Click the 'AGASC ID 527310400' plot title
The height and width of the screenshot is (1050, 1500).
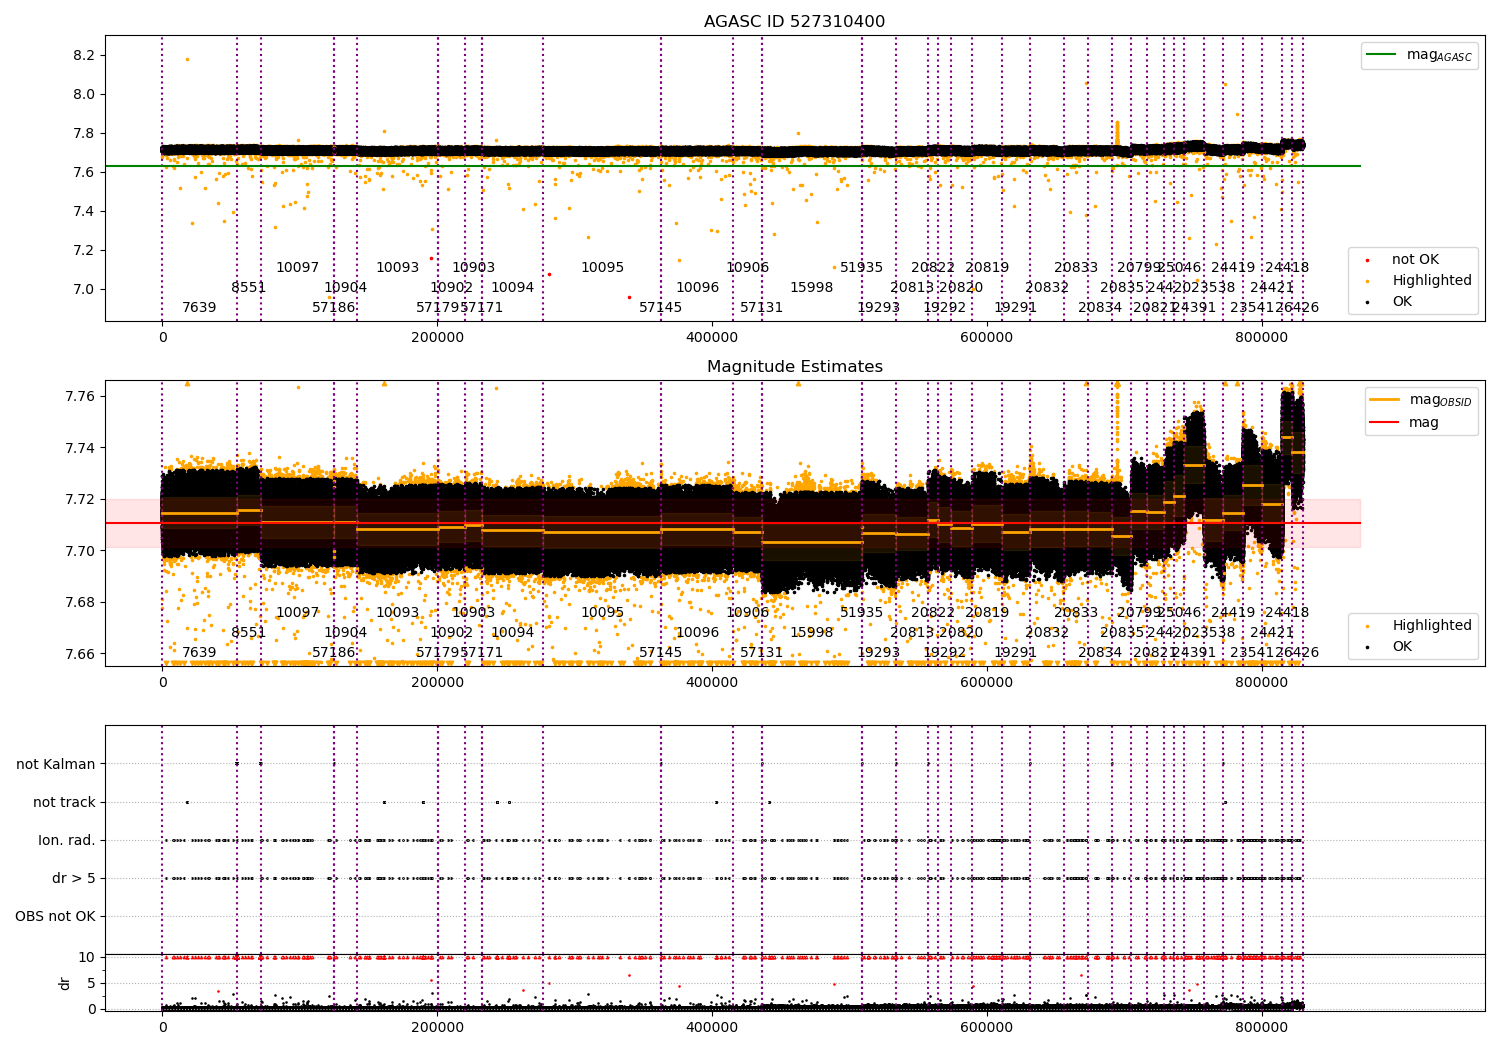[794, 21]
